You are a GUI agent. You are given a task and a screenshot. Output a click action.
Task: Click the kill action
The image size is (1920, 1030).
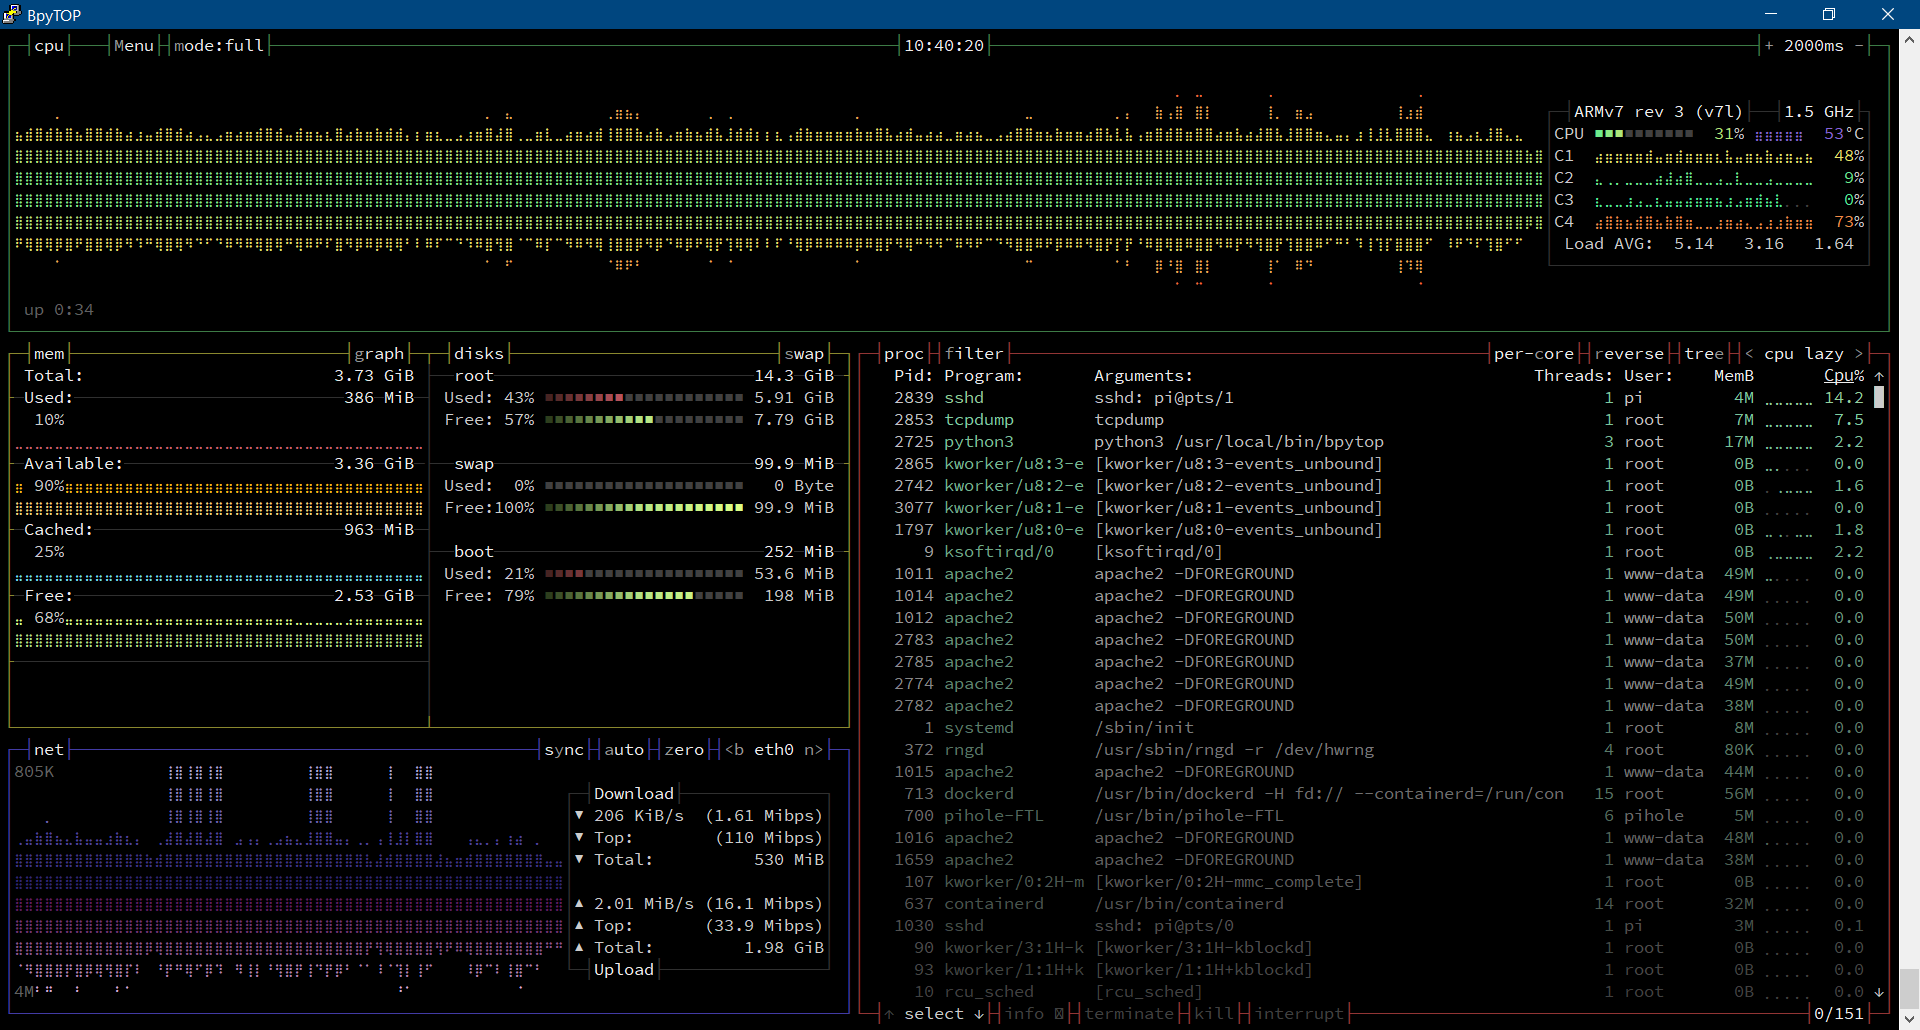pos(1216,1014)
